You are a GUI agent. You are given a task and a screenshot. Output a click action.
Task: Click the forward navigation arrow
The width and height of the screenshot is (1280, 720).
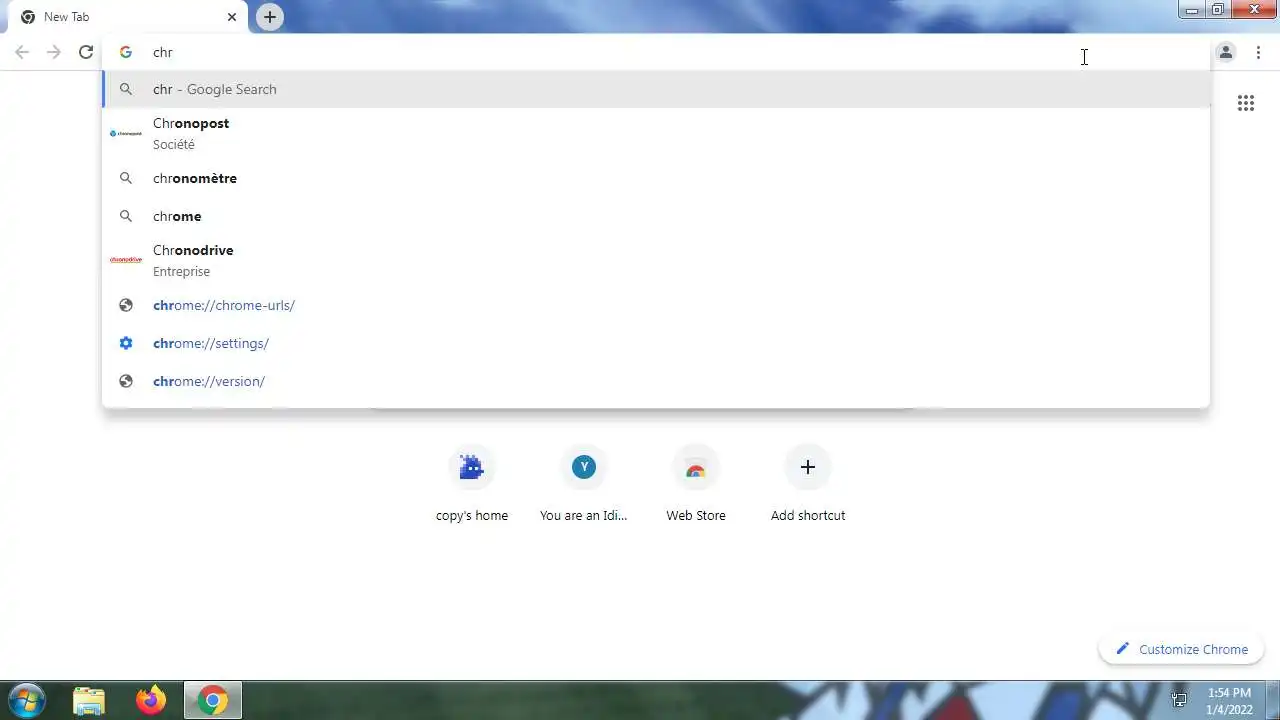point(54,52)
